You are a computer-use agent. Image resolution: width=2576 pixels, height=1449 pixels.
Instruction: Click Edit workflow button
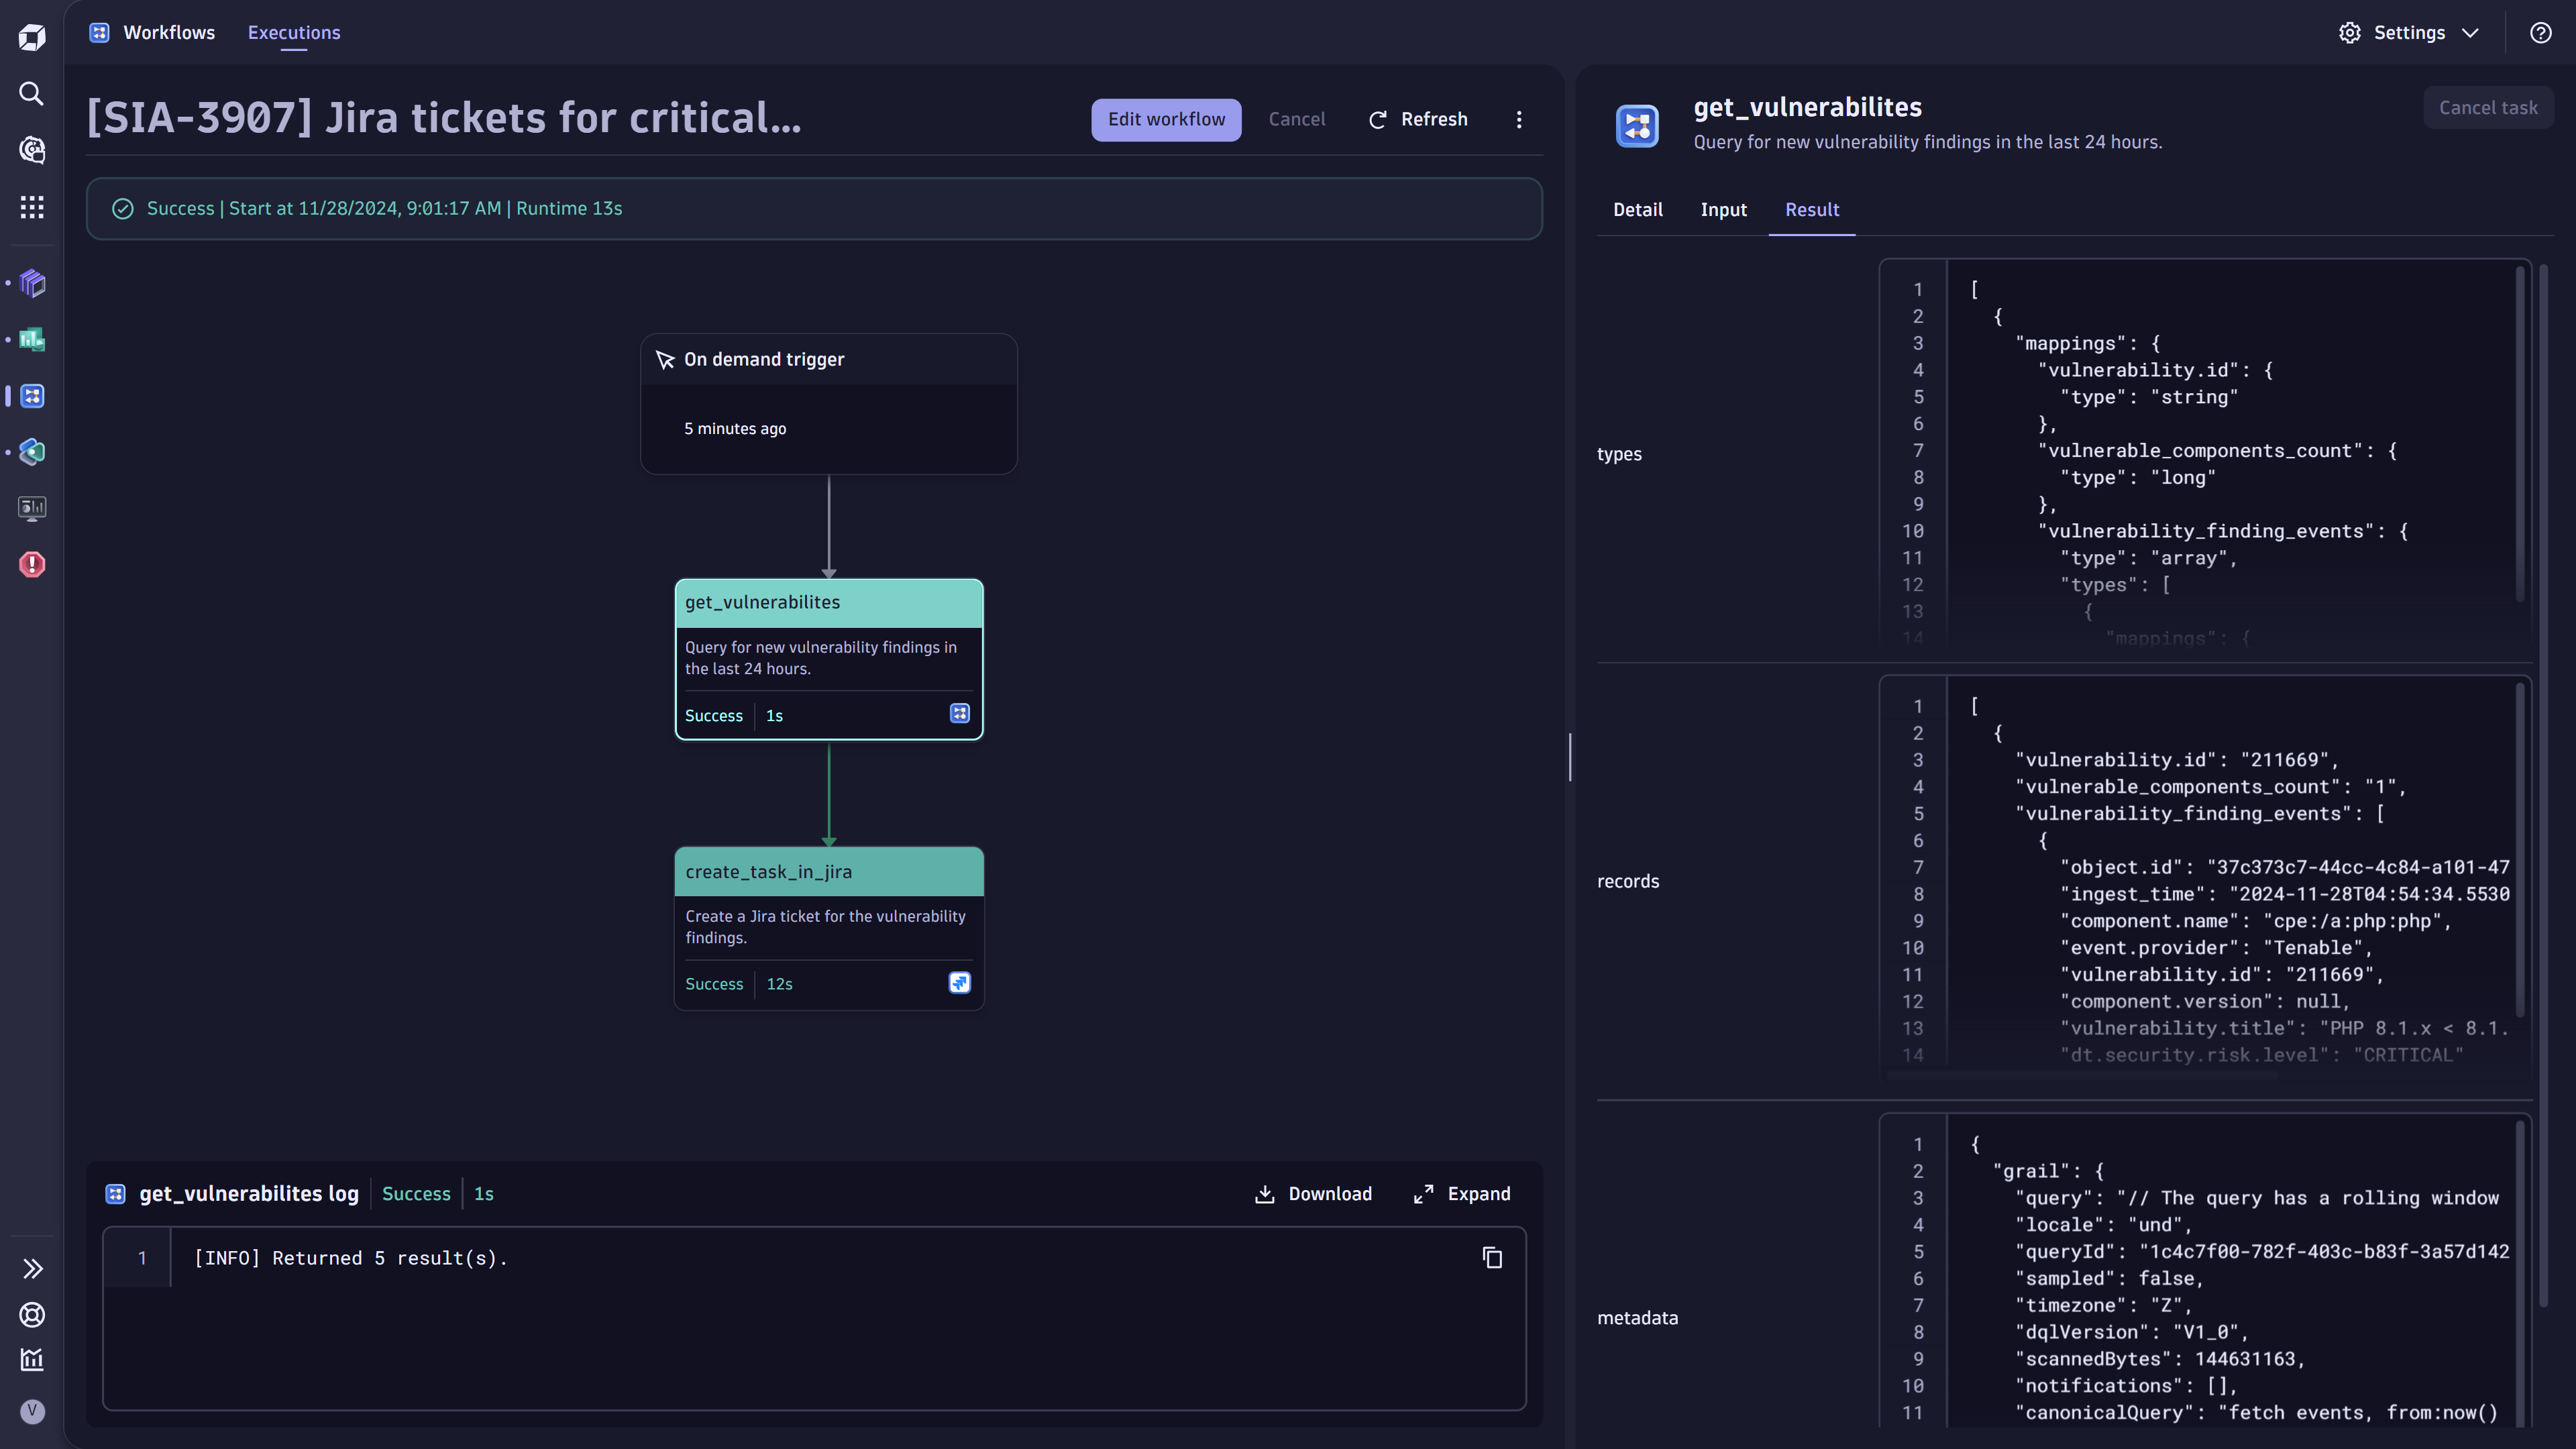click(1166, 119)
